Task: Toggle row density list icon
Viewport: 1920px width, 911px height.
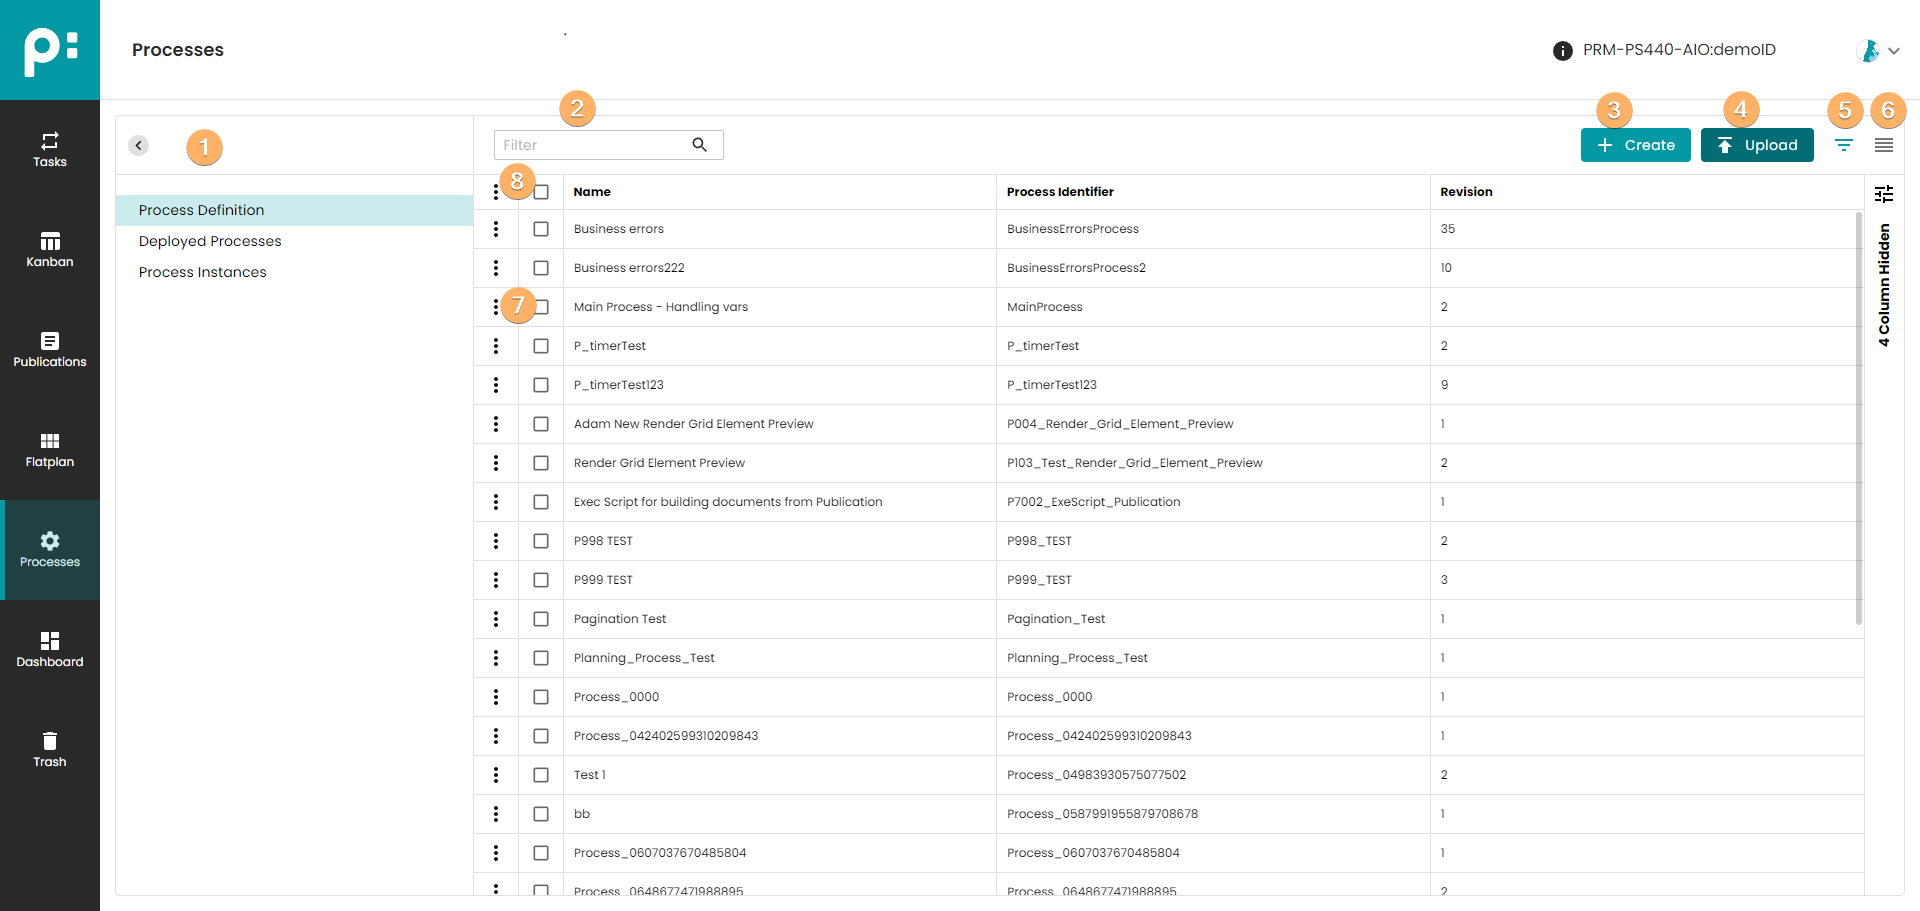Action: coord(1884,145)
